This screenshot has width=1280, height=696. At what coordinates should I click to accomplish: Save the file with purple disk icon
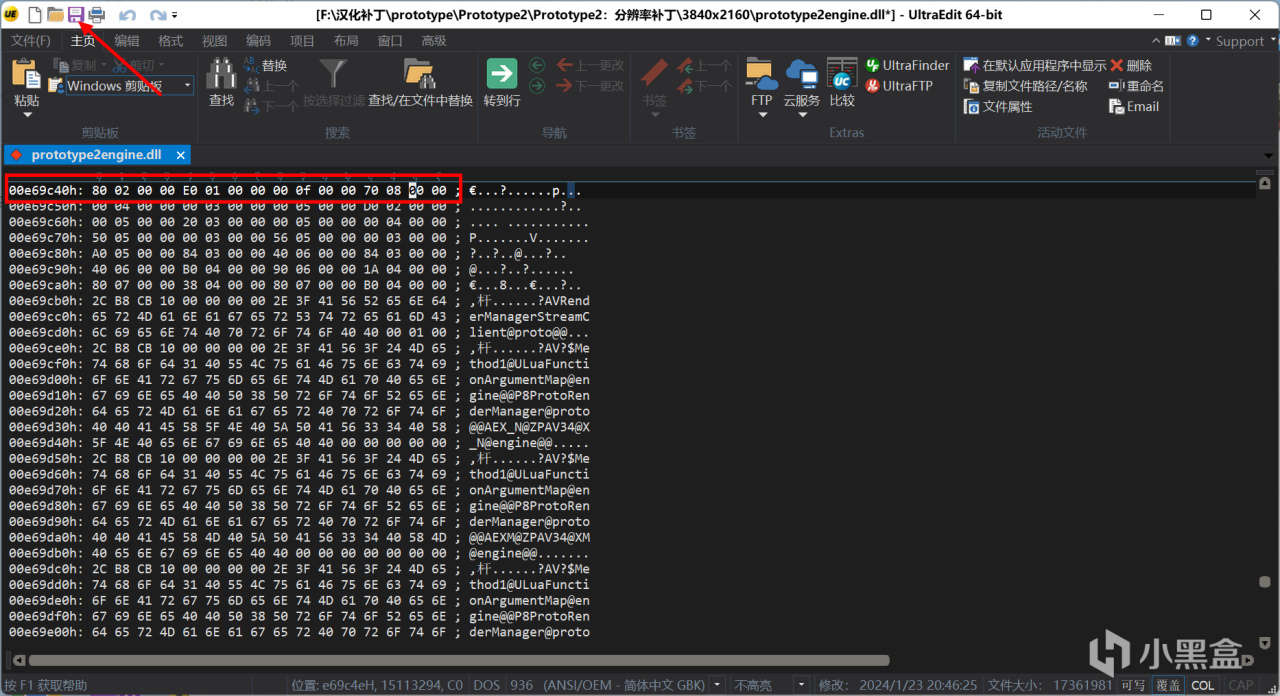[x=75, y=15]
